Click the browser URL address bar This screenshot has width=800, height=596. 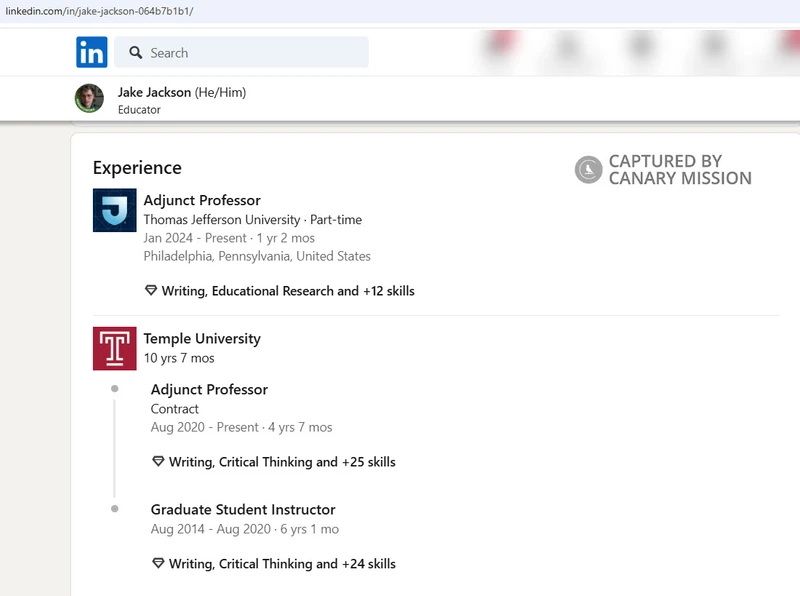400,11
